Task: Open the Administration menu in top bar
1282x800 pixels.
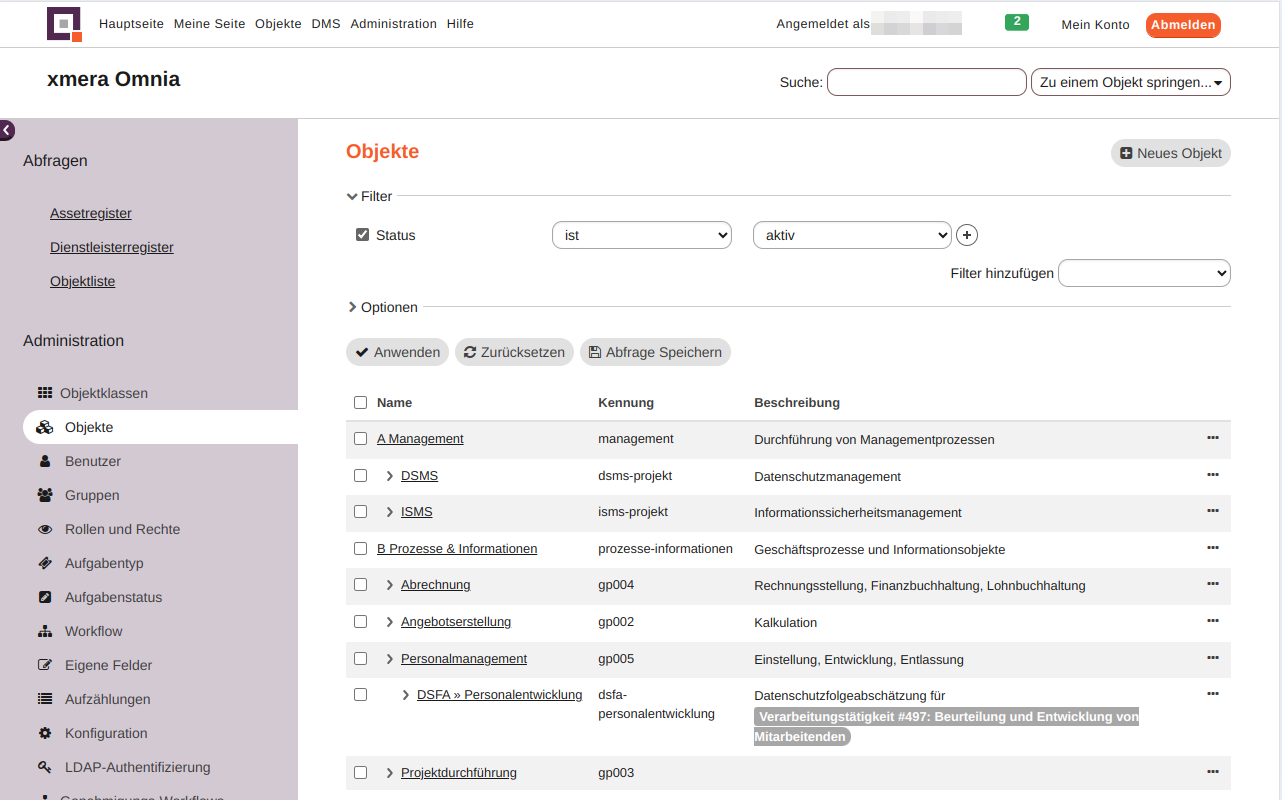Action: tap(393, 24)
